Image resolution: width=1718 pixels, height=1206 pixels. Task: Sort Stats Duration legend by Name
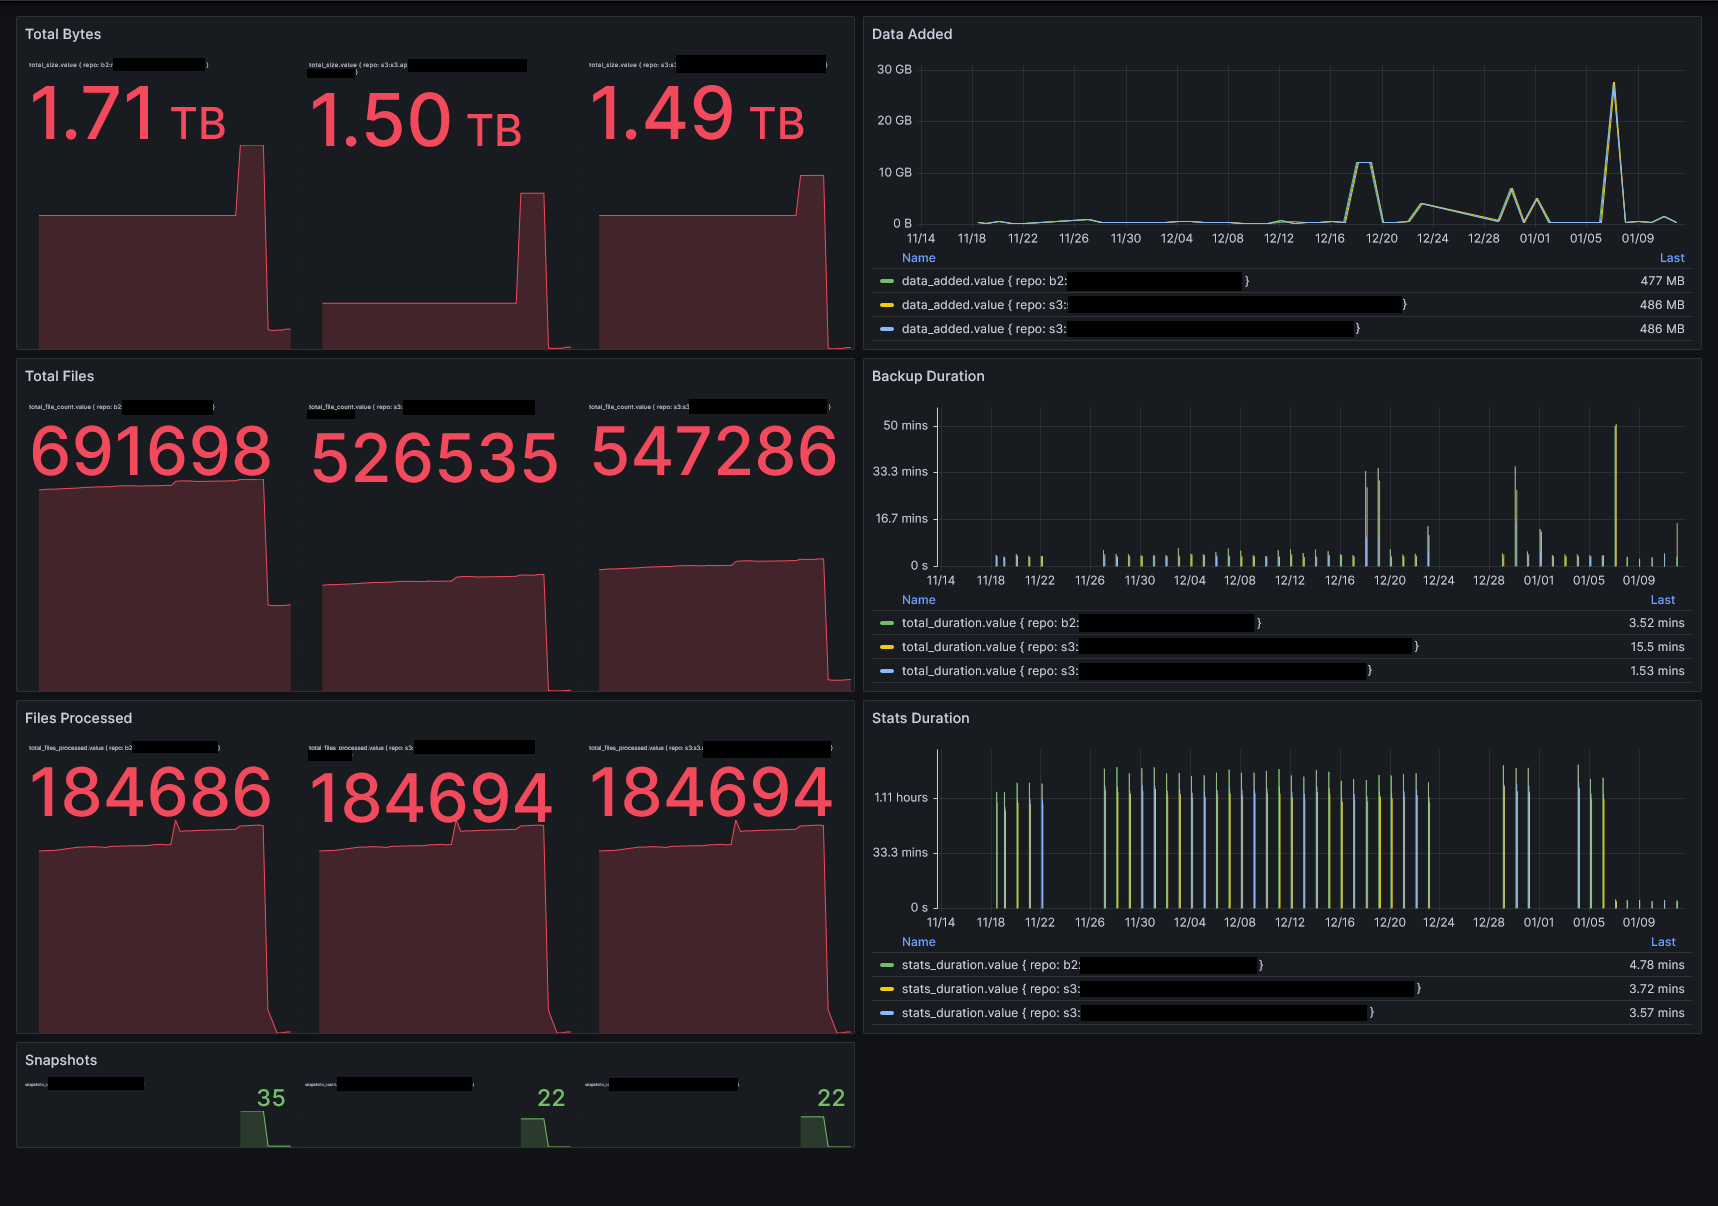918,942
